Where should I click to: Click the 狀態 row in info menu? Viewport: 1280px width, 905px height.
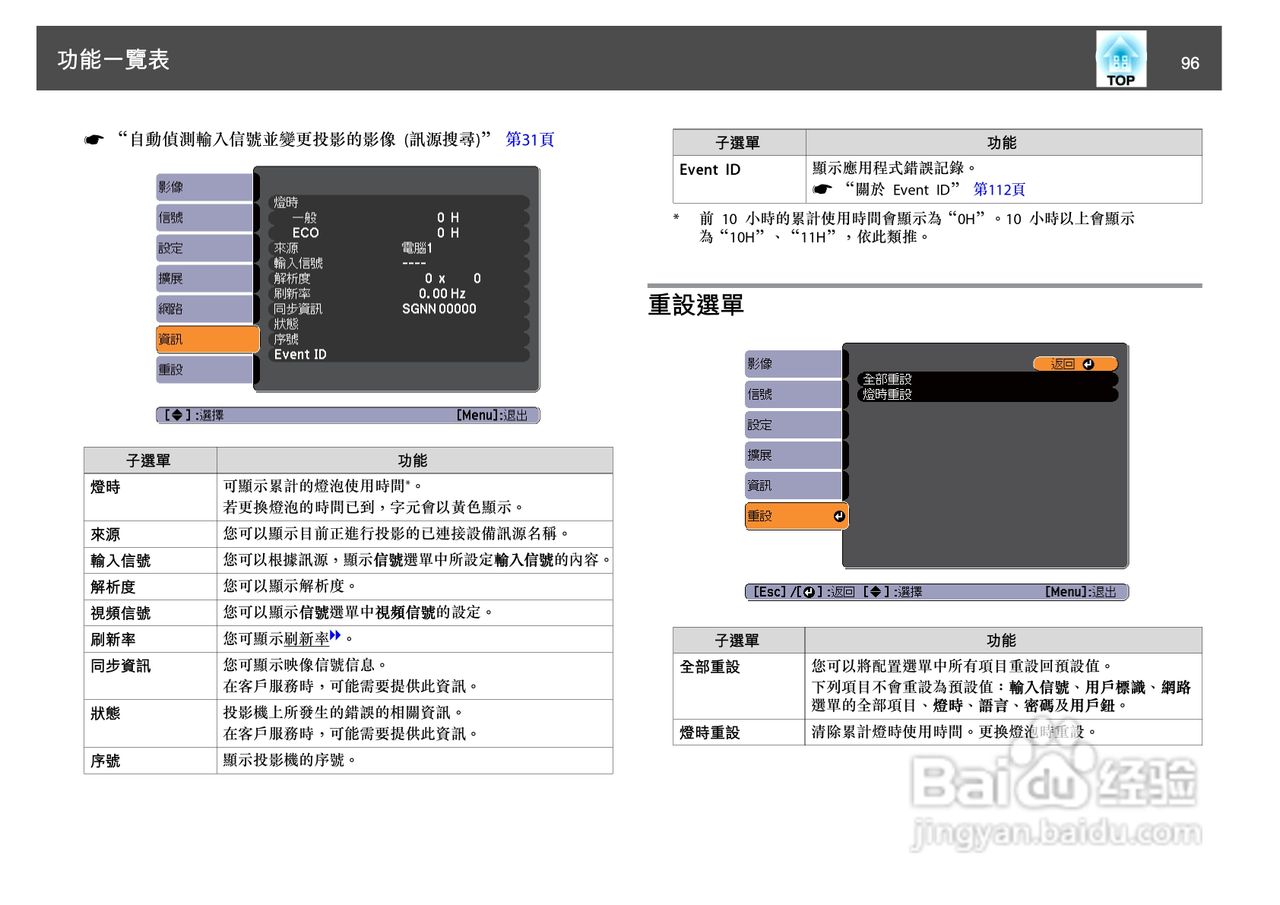(400, 324)
